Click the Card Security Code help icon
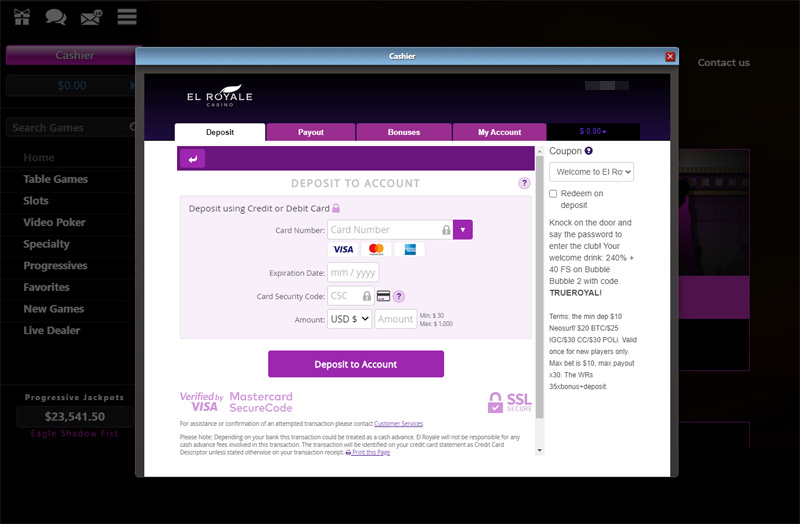 tap(399, 296)
